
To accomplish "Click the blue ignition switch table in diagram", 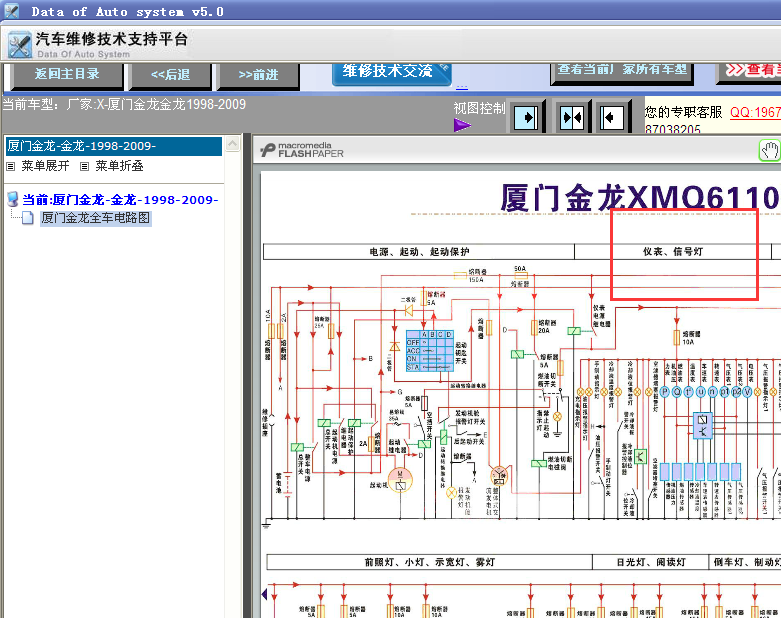I will coord(429,351).
